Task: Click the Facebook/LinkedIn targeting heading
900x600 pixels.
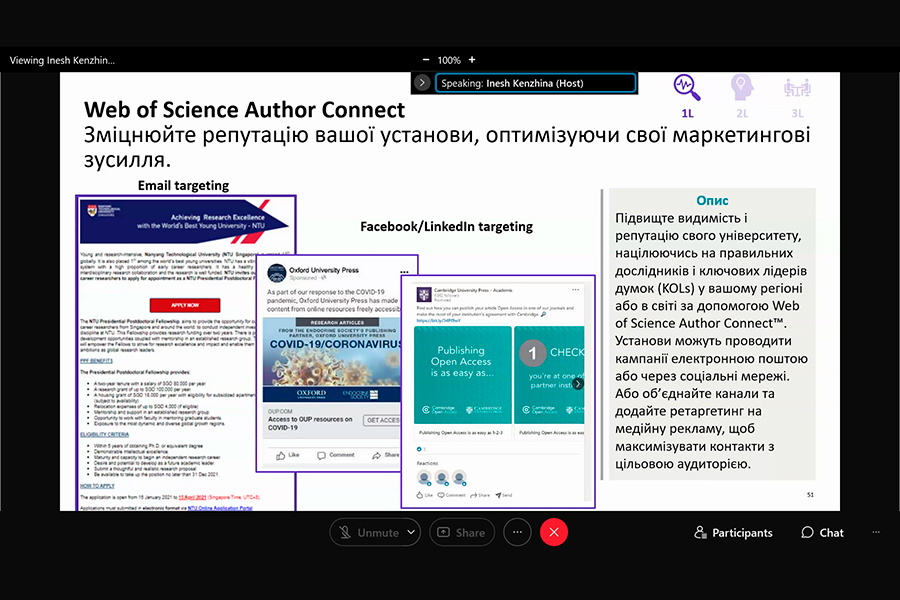Action: coord(447,227)
